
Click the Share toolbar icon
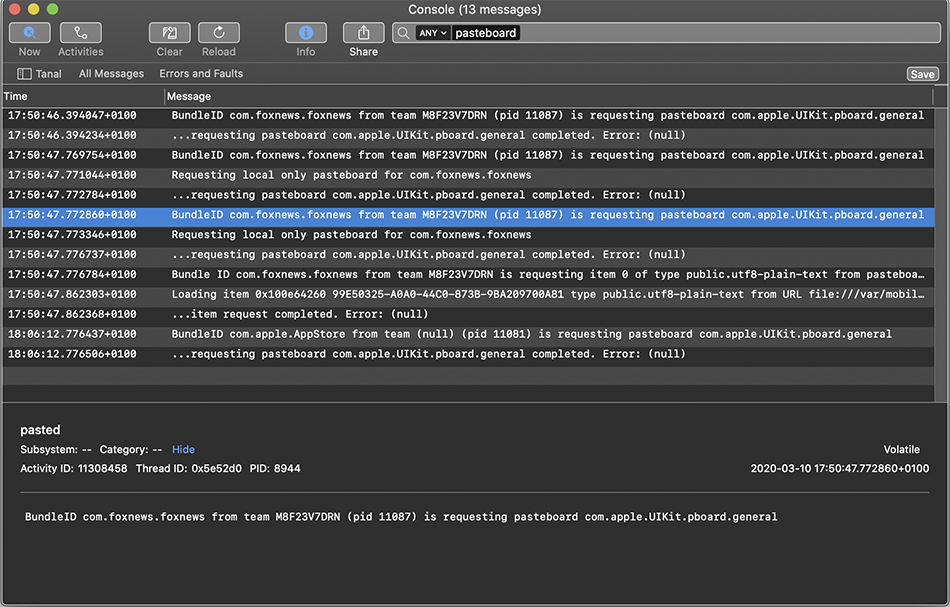coord(364,33)
